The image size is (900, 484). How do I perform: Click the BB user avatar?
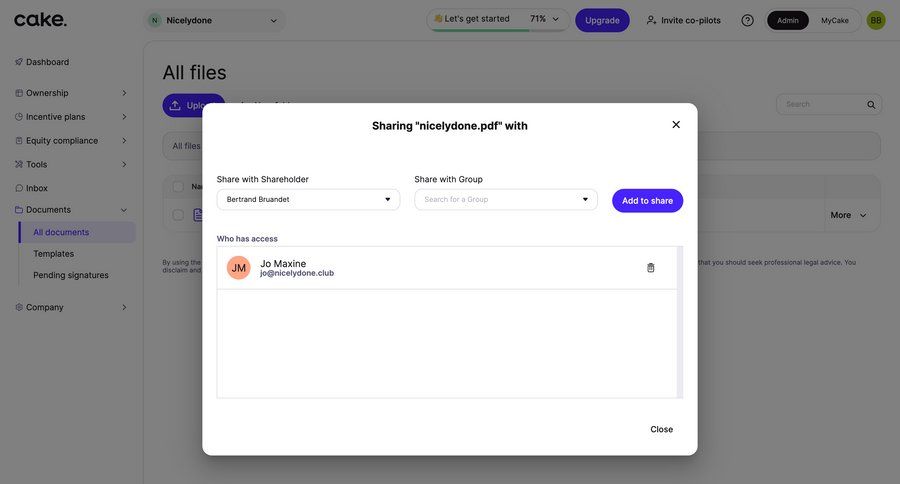pyautogui.click(x=876, y=20)
